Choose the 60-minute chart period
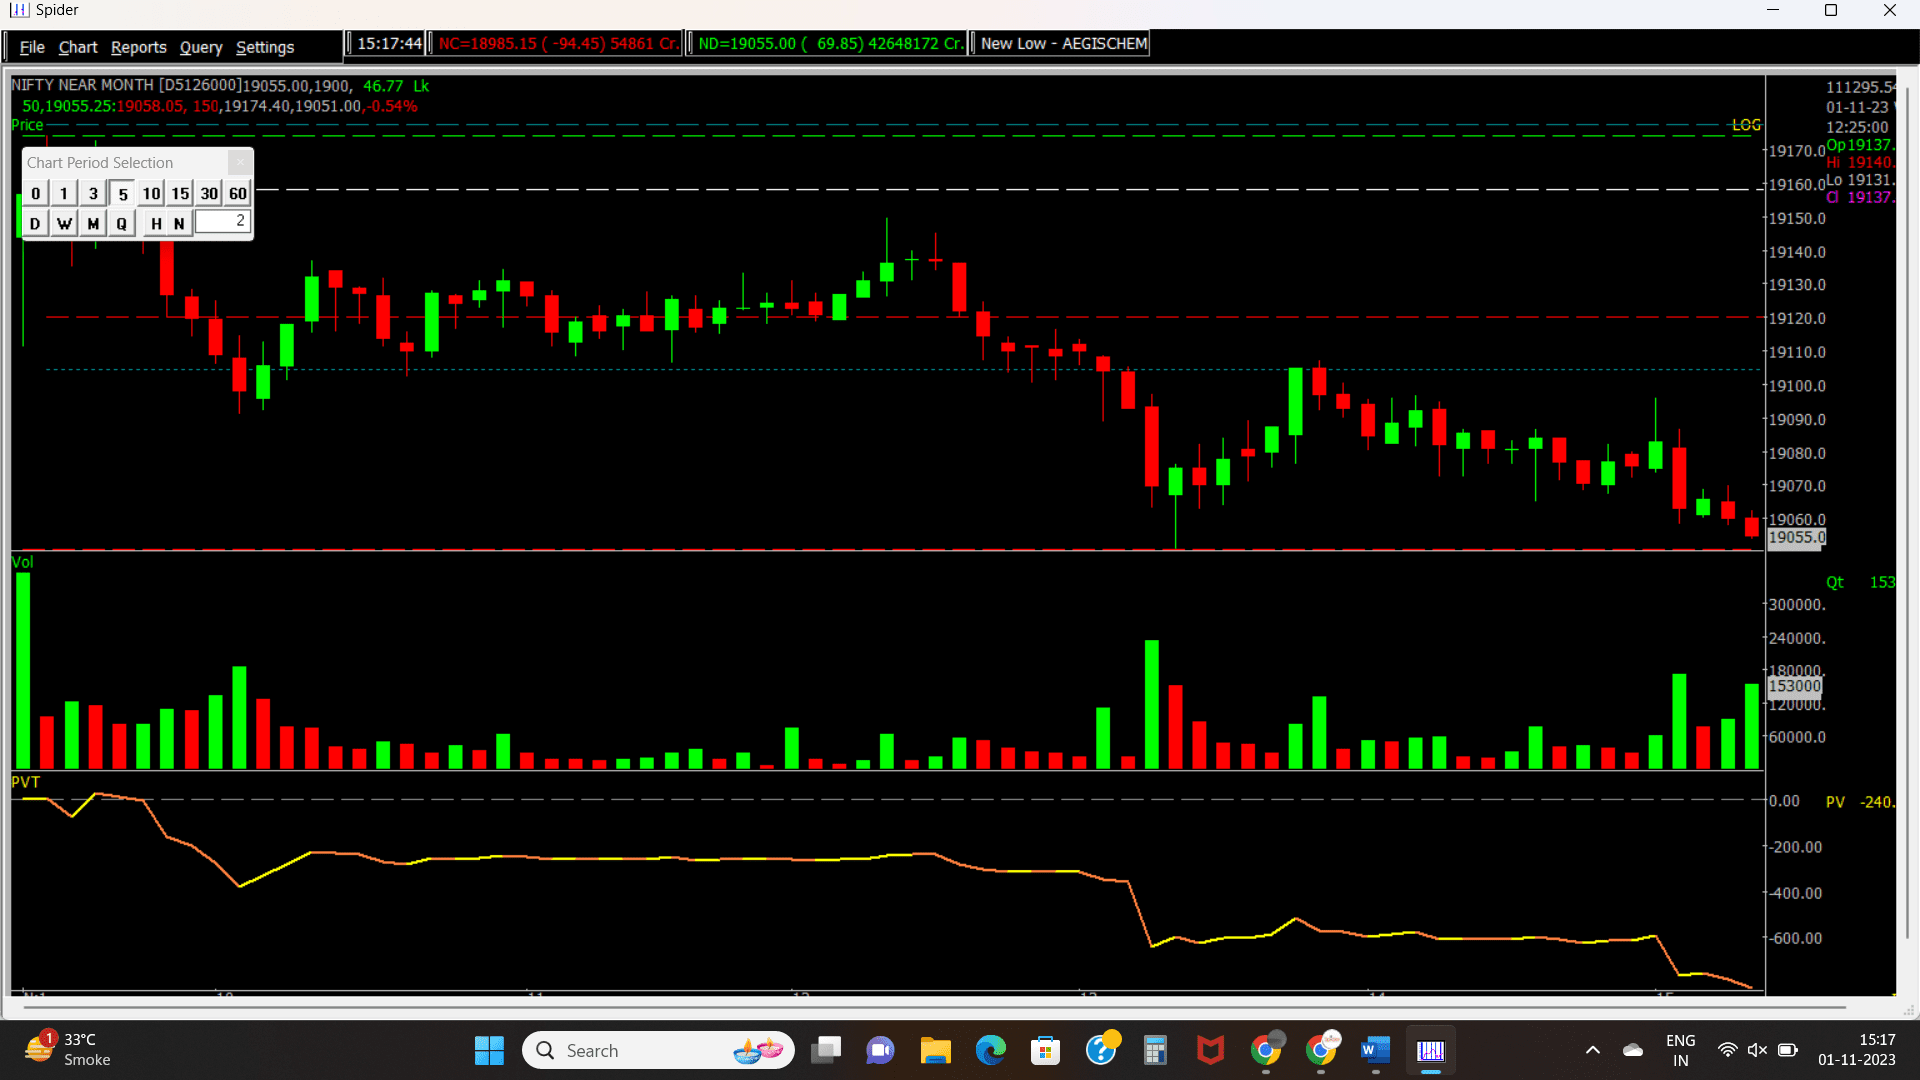 237,193
